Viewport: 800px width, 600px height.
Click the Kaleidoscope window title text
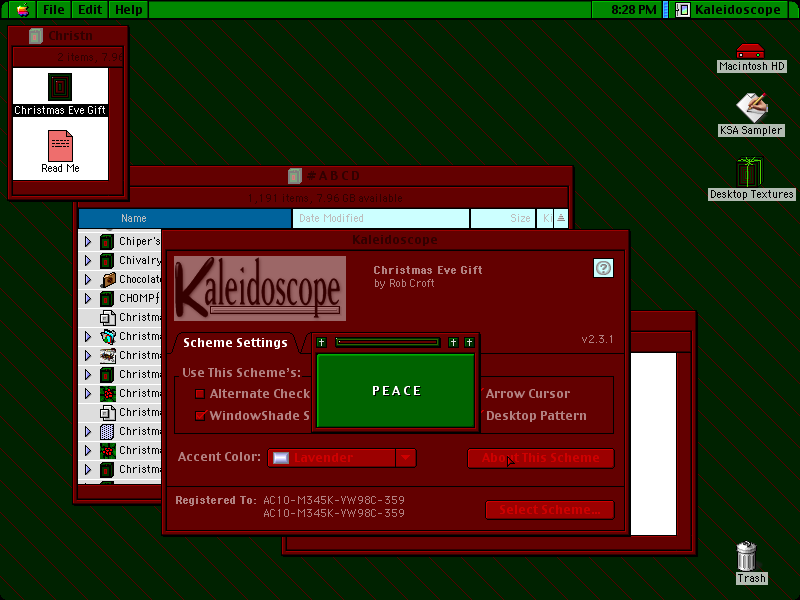tap(395, 240)
